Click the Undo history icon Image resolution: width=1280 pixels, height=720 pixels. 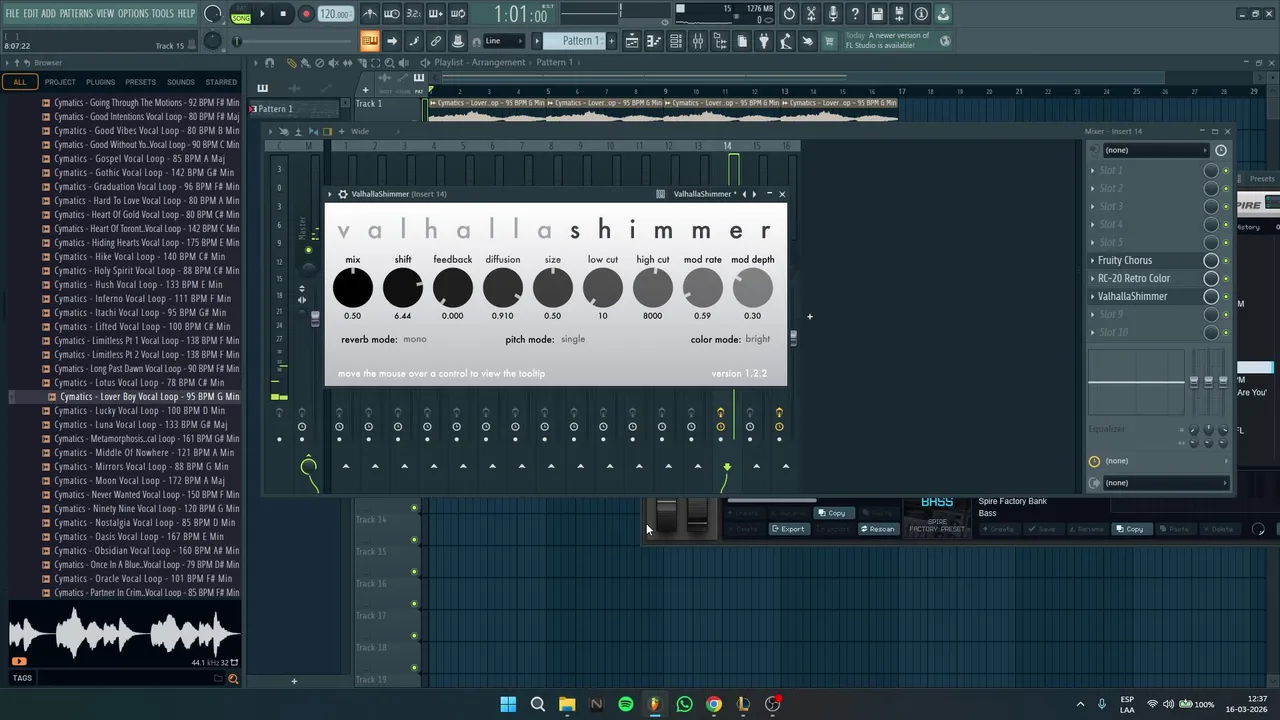(789, 14)
